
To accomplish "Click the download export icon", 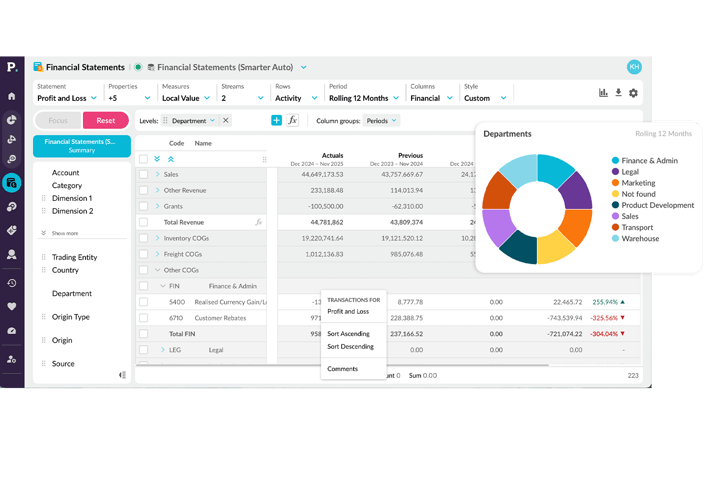I will point(618,93).
